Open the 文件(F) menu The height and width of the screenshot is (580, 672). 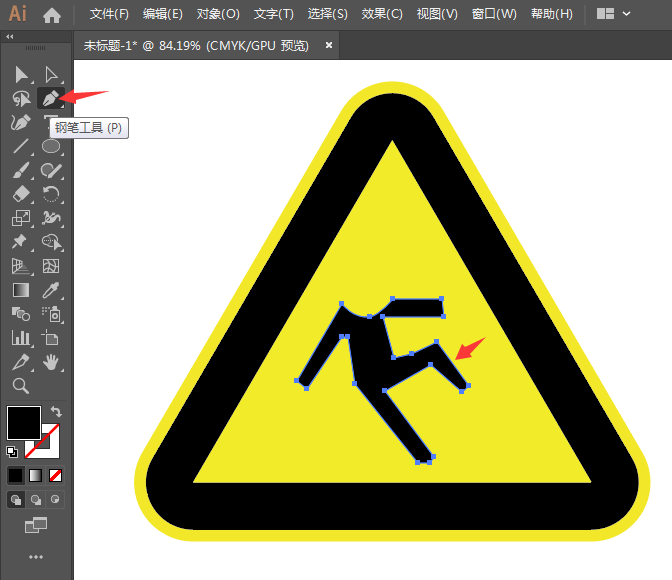tap(109, 14)
